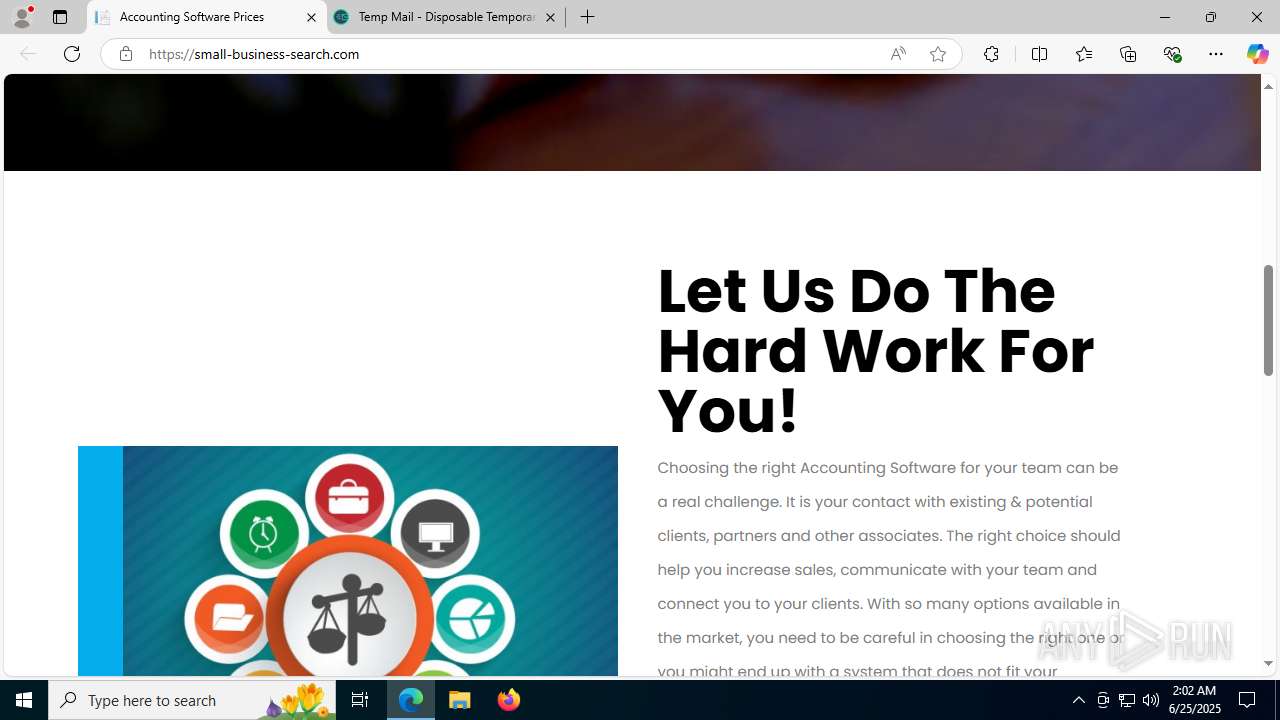Open Task View on taskbar
1280x720 pixels.
coord(360,700)
